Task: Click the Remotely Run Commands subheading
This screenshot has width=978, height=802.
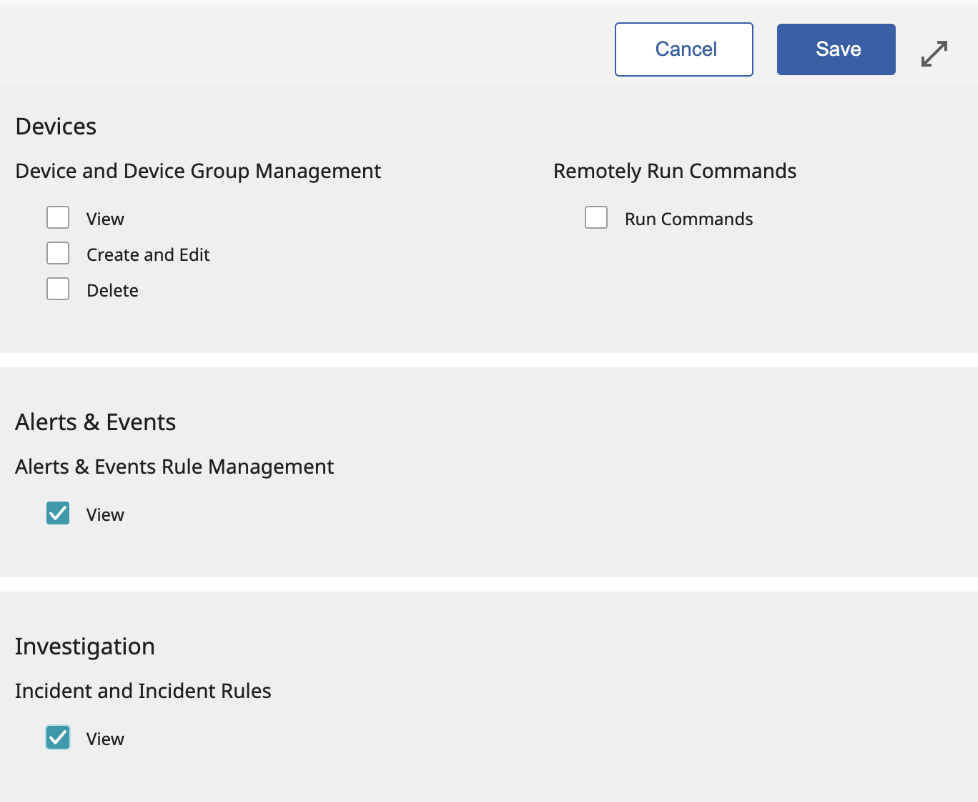Action: (675, 171)
